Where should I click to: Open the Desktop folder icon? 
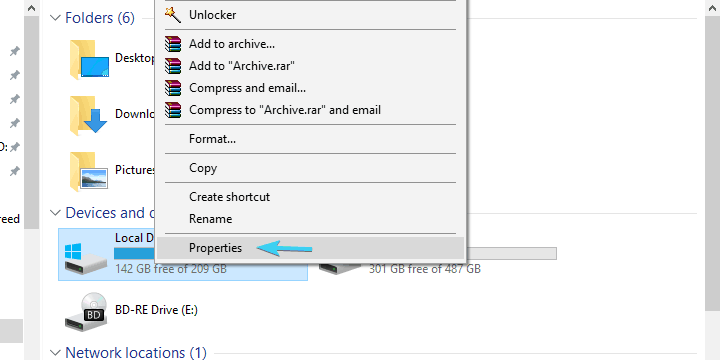tap(90, 60)
